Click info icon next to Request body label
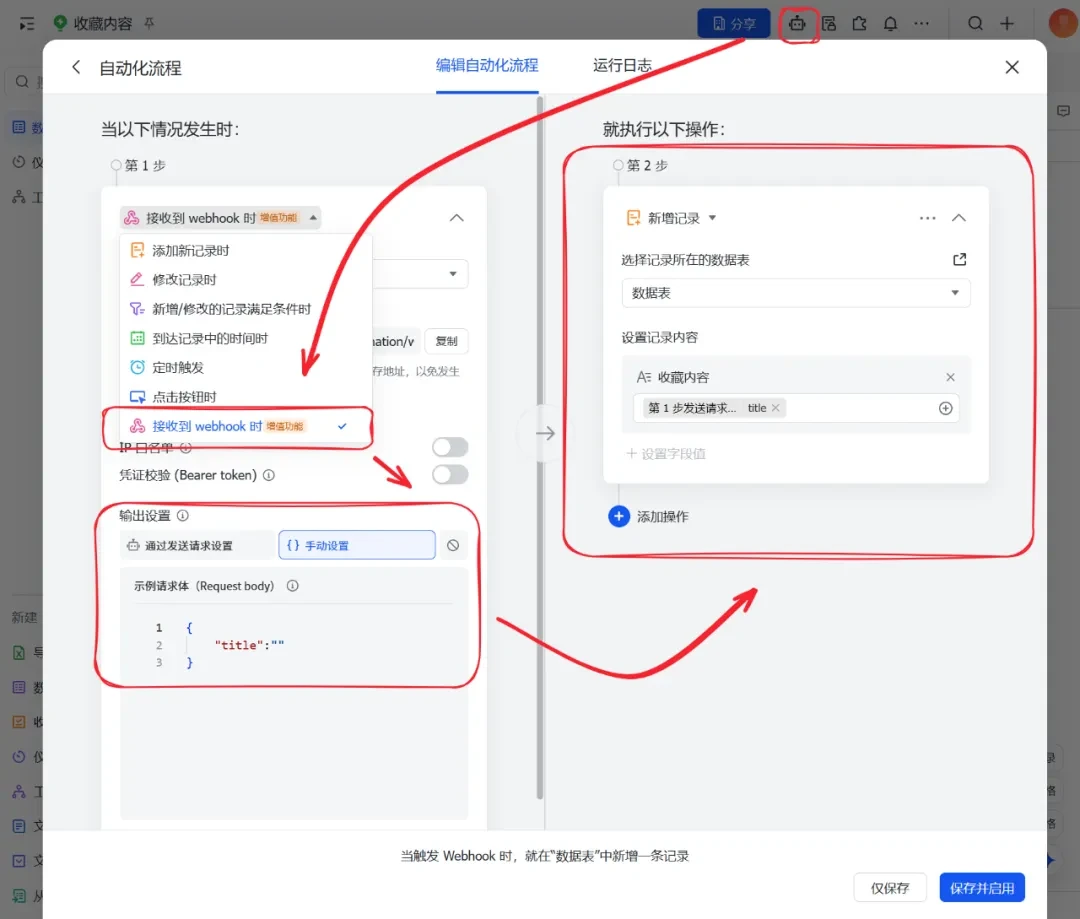The width and height of the screenshot is (1080, 919). tap(293, 586)
